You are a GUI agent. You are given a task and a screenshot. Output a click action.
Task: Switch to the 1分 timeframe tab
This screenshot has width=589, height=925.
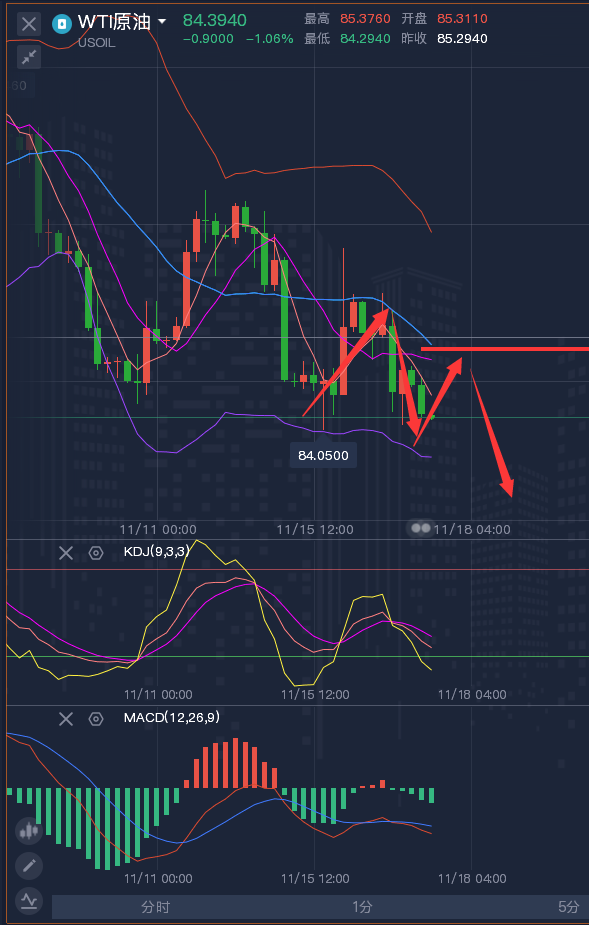[x=362, y=906]
